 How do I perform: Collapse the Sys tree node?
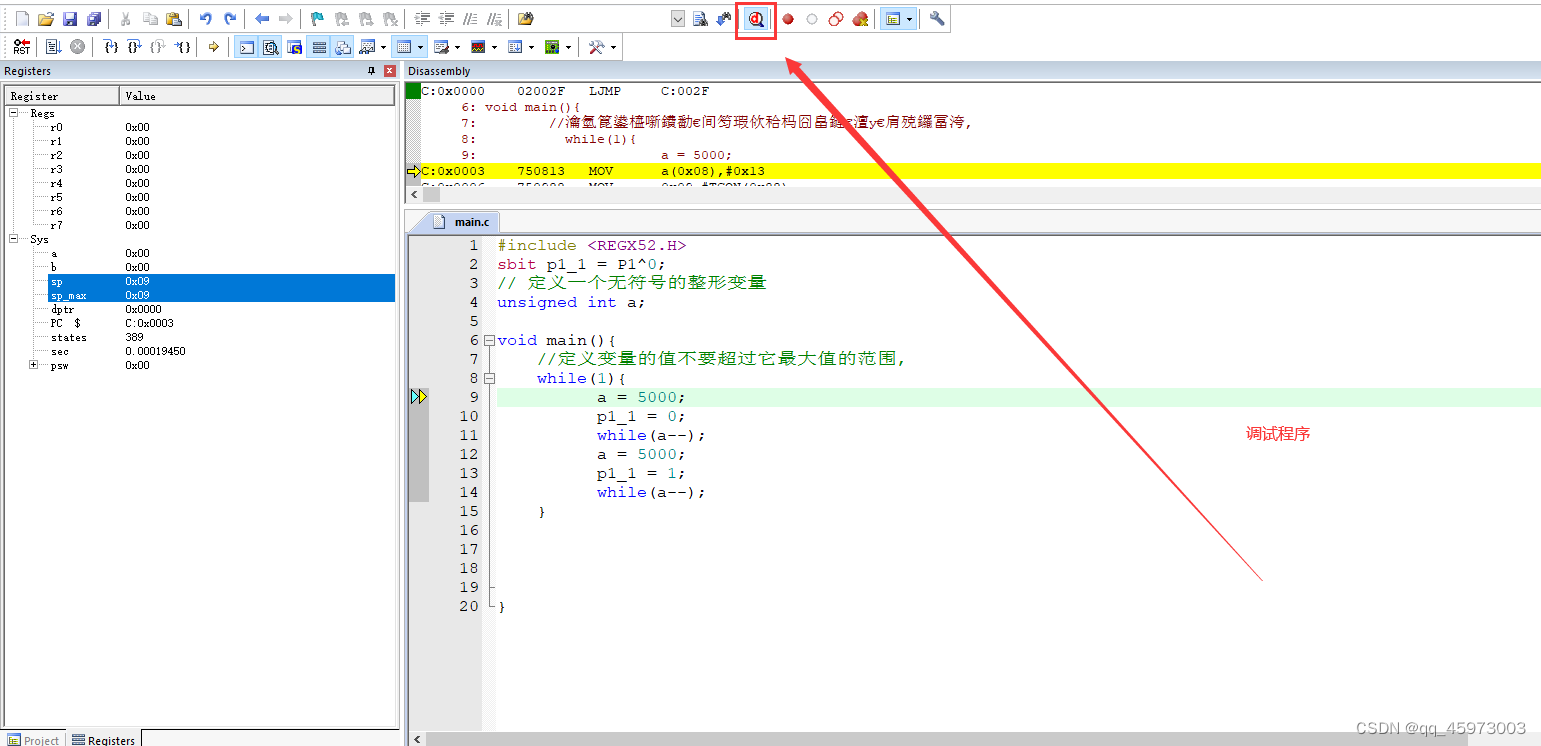pyautogui.click(x=15, y=239)
